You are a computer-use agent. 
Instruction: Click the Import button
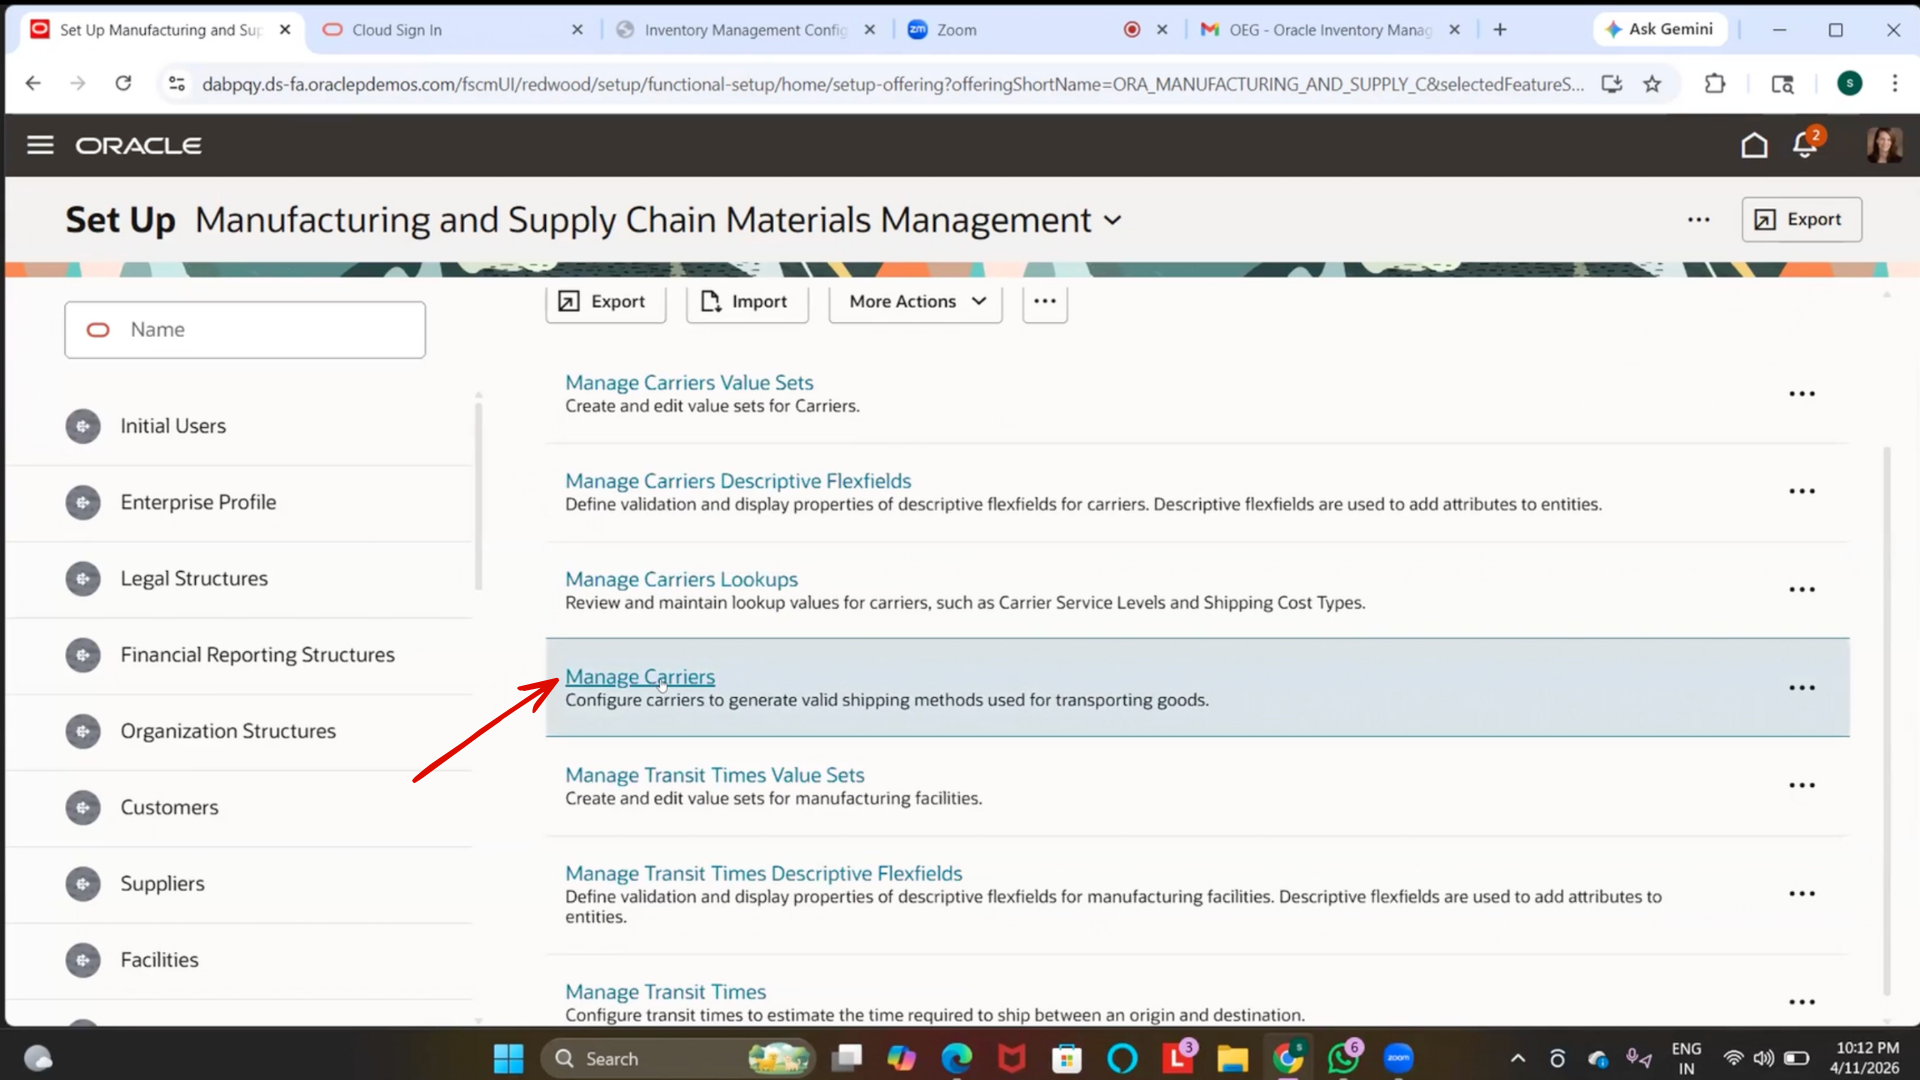coord(746,301)
